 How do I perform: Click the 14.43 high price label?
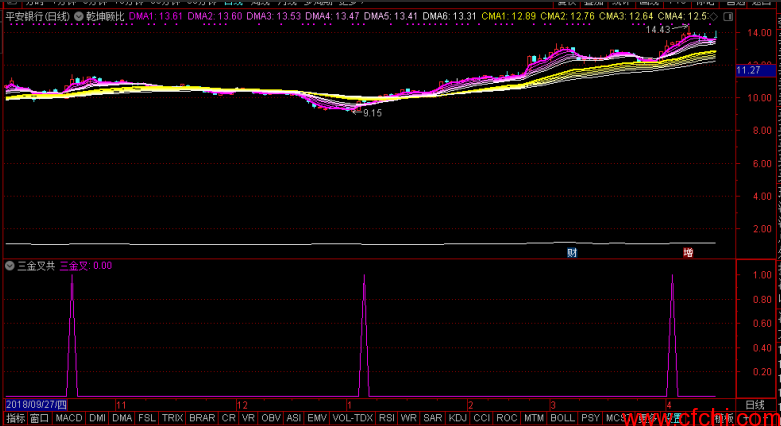(x=658, y=30)
